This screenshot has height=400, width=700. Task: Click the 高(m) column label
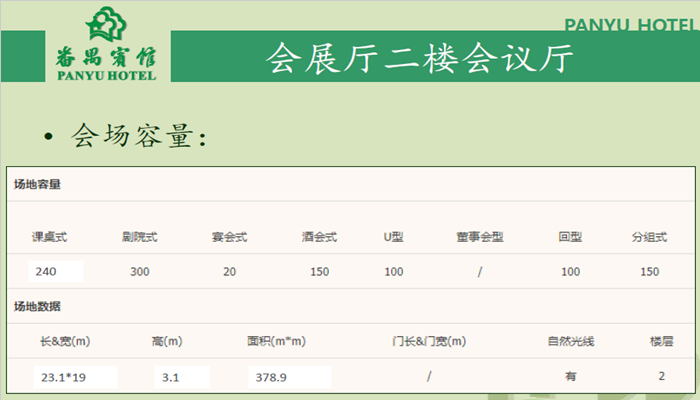click(x=167, y=342)
